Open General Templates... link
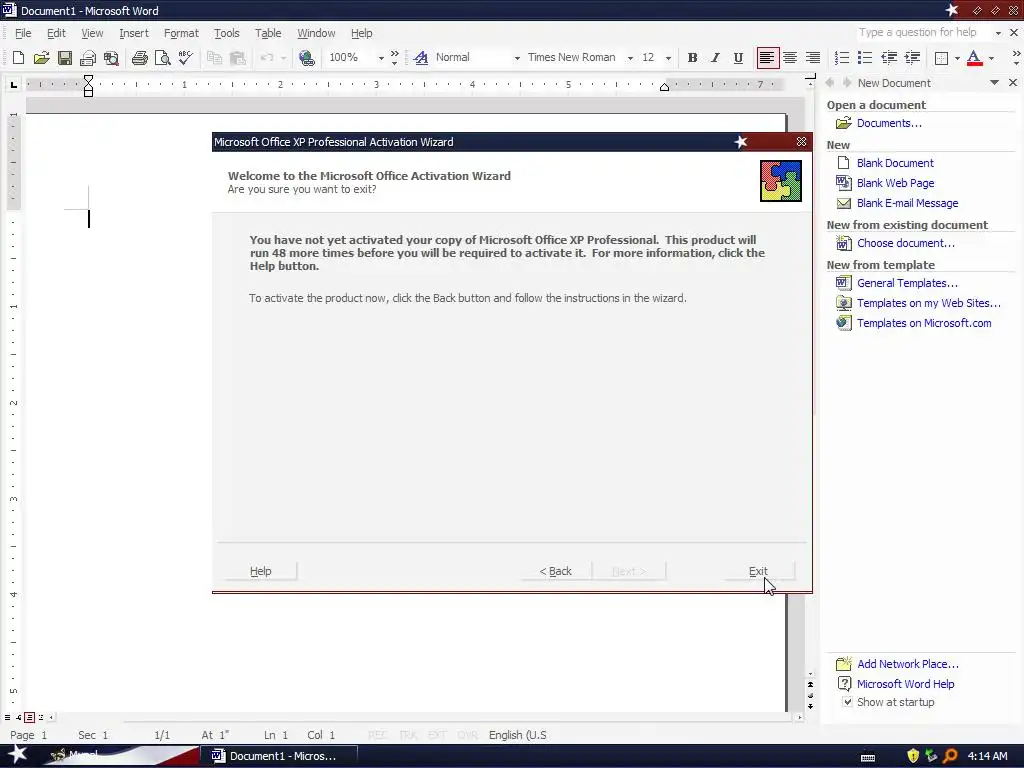This screenshot has height=768, width=1024. pos(907,283)
